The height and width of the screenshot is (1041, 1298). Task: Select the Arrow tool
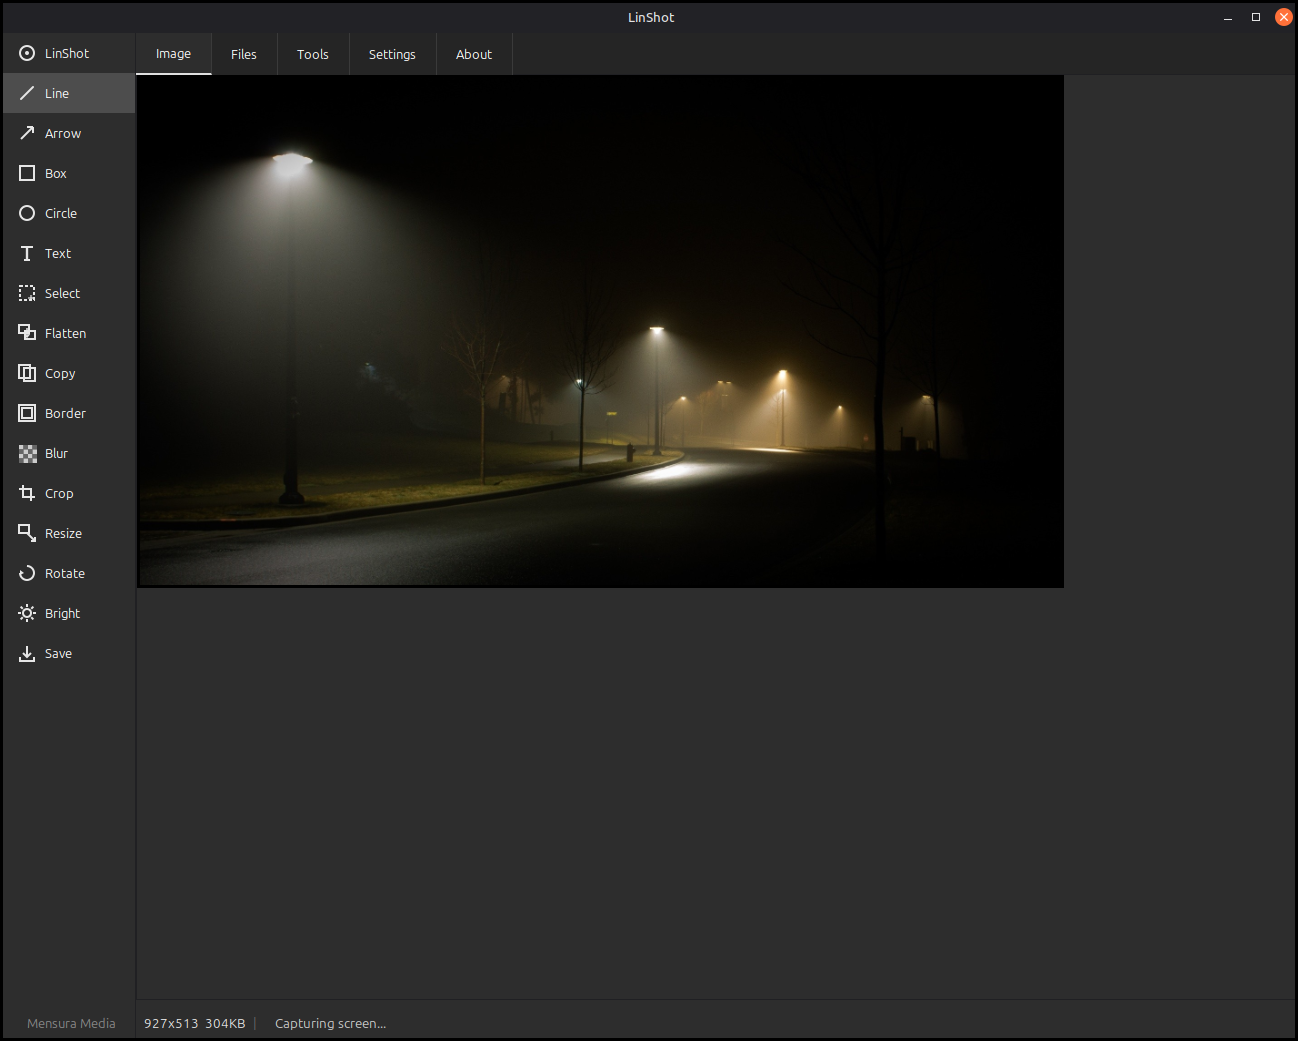[x=68, y=133]
